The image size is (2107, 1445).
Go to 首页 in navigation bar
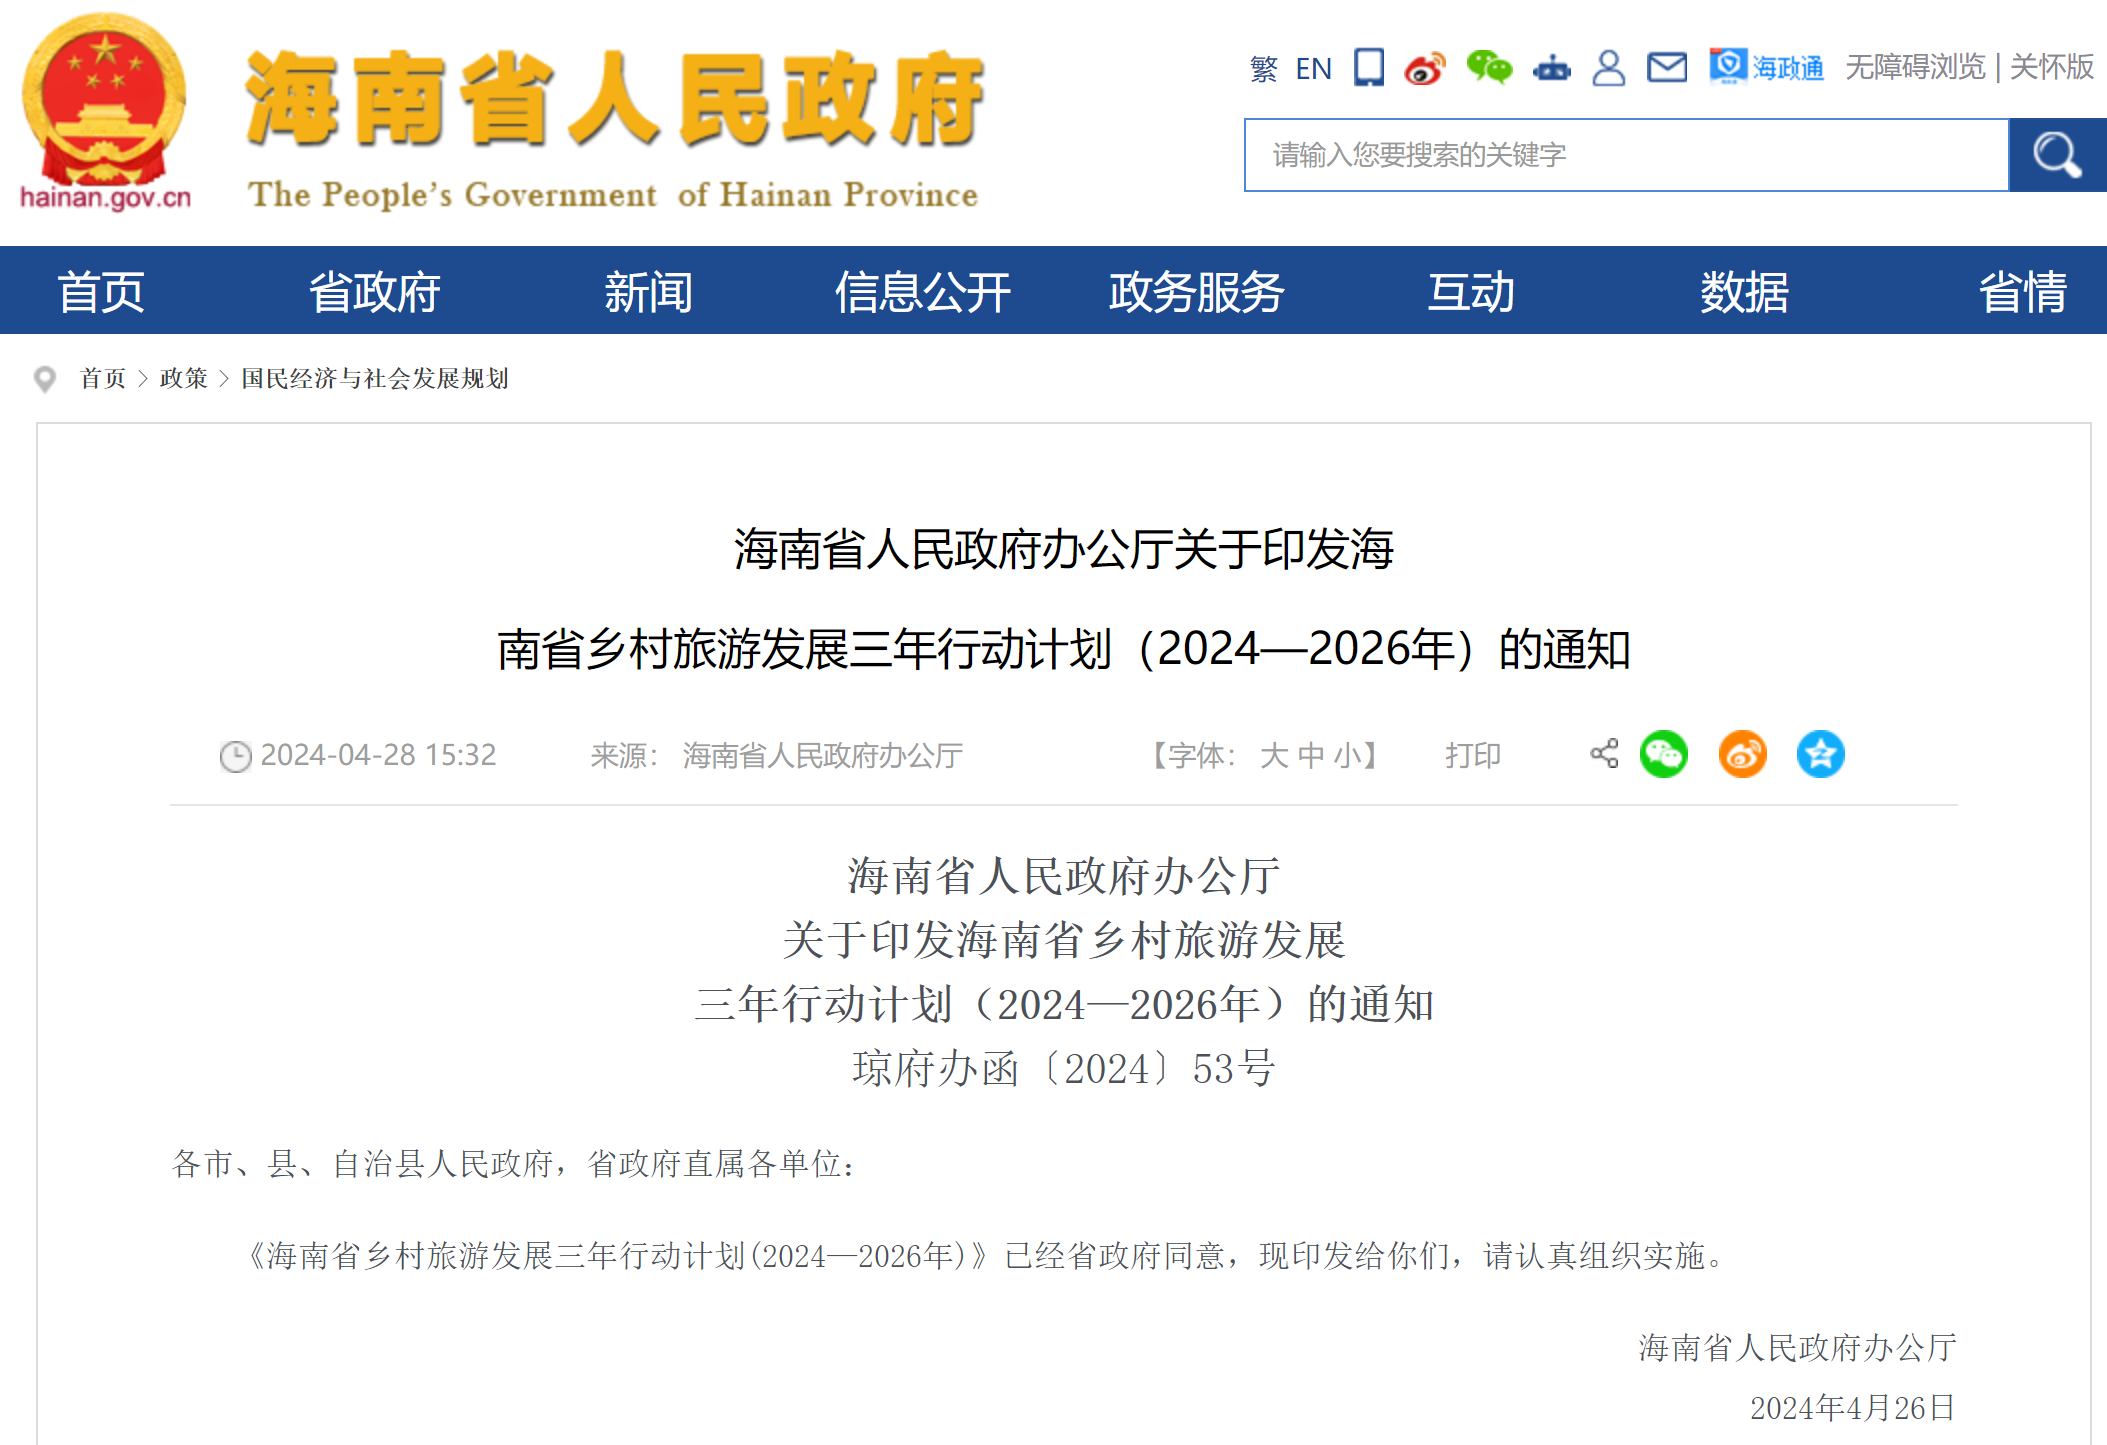(102, 292)
